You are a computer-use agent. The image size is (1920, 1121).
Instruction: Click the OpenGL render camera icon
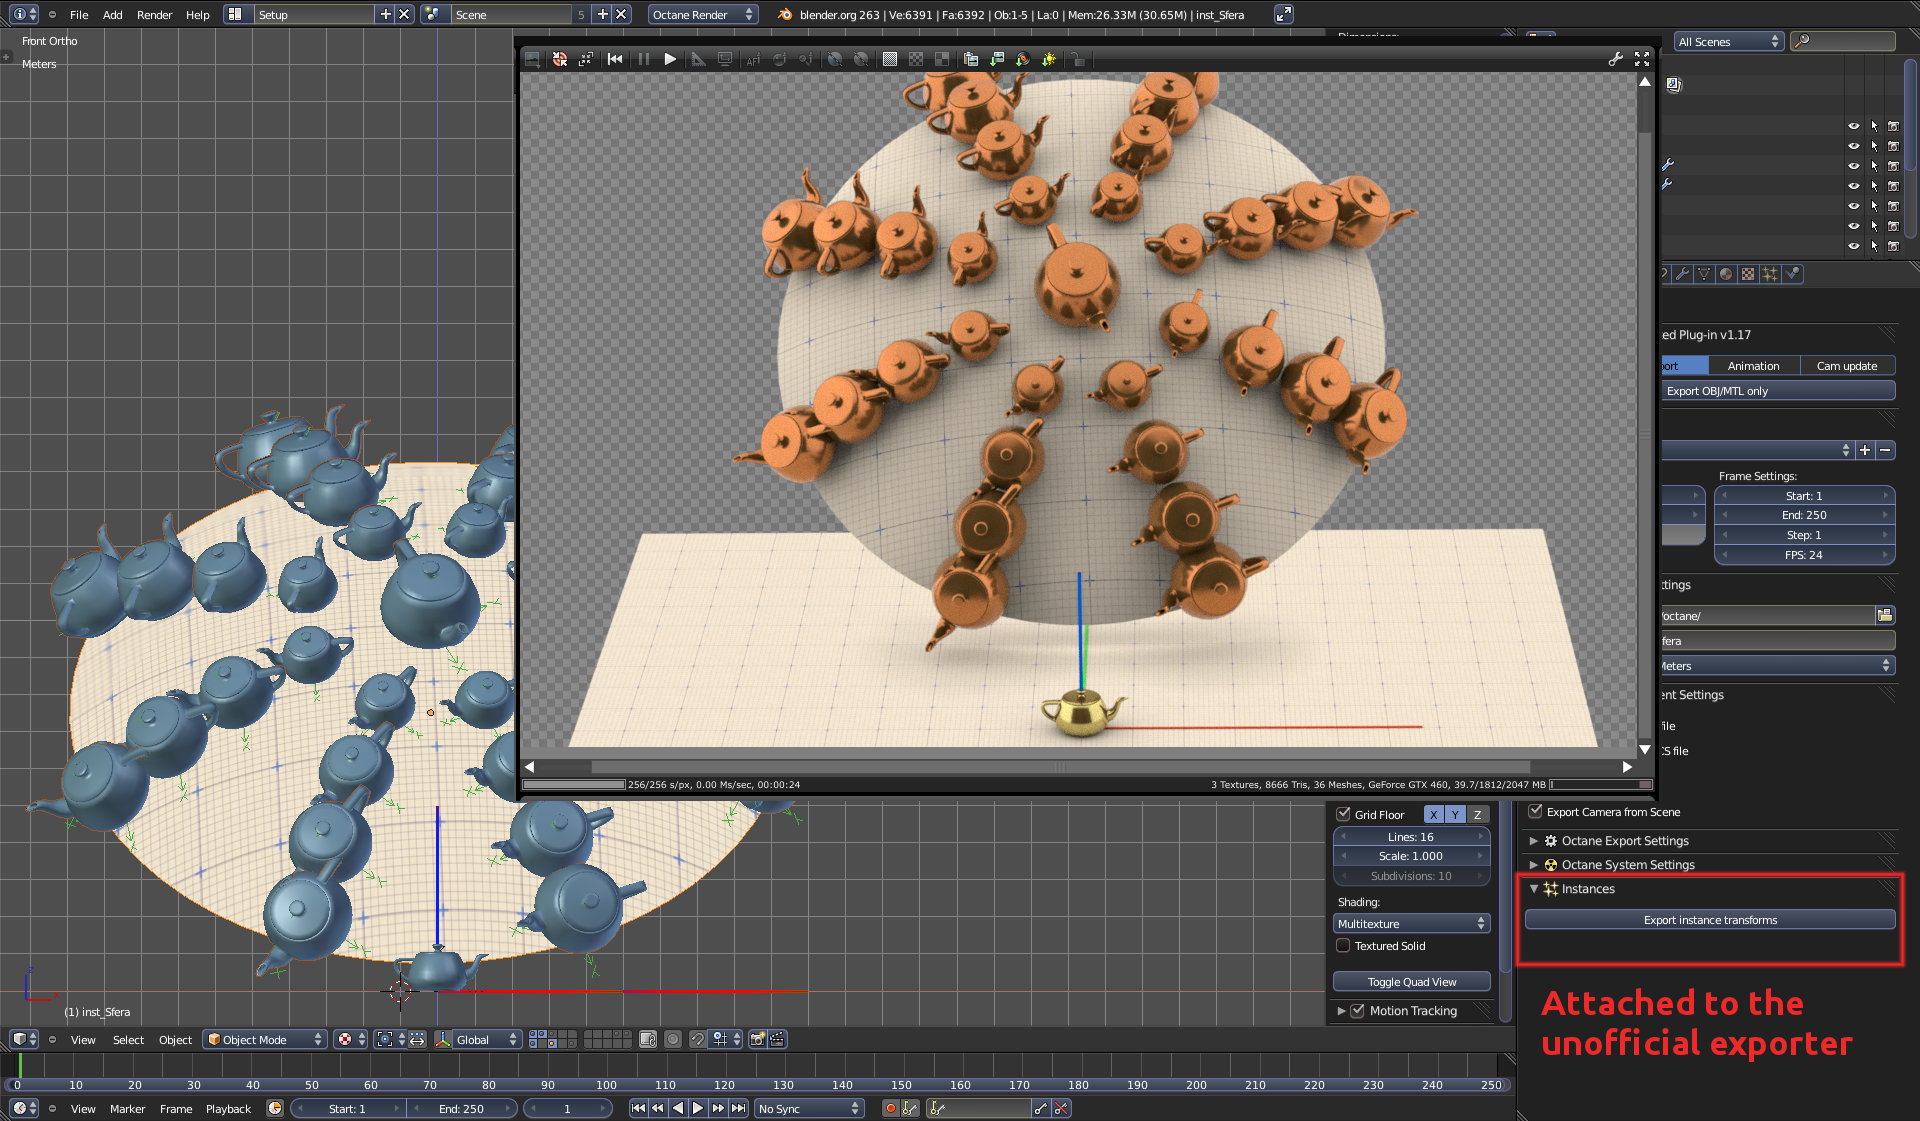pyautogui.click(x=757, y=1039)
